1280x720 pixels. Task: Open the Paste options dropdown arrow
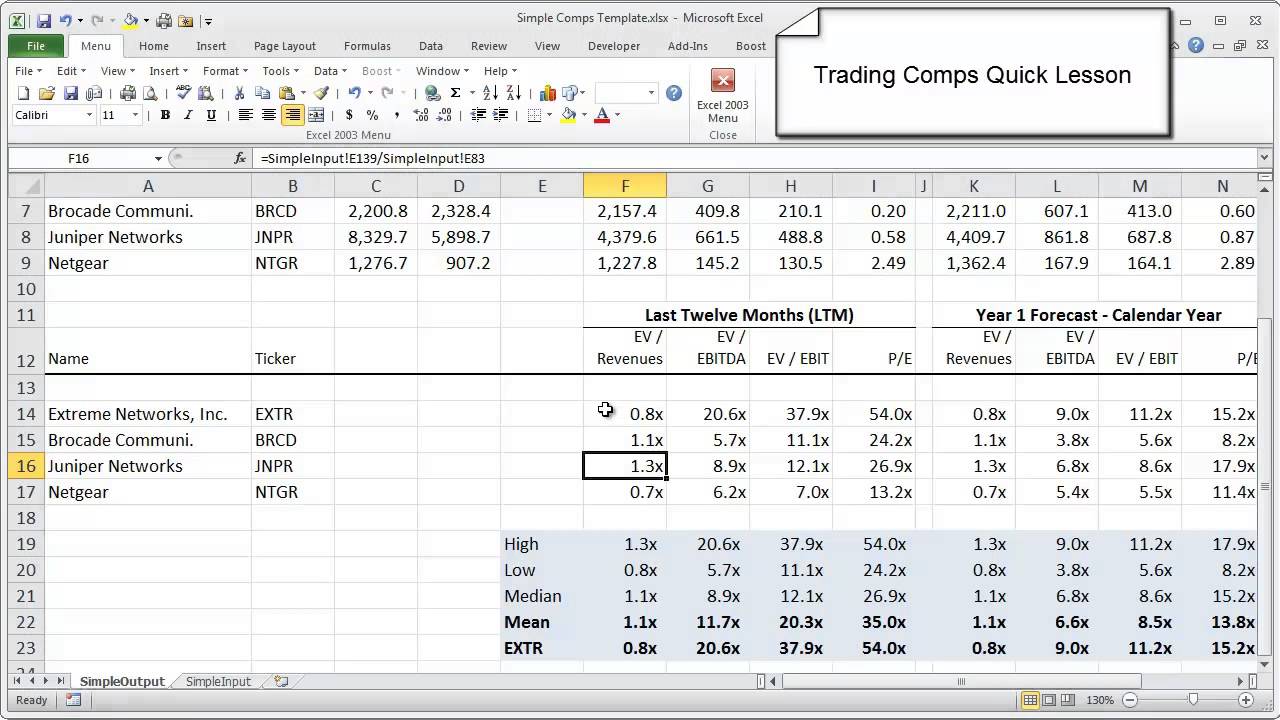302,93
